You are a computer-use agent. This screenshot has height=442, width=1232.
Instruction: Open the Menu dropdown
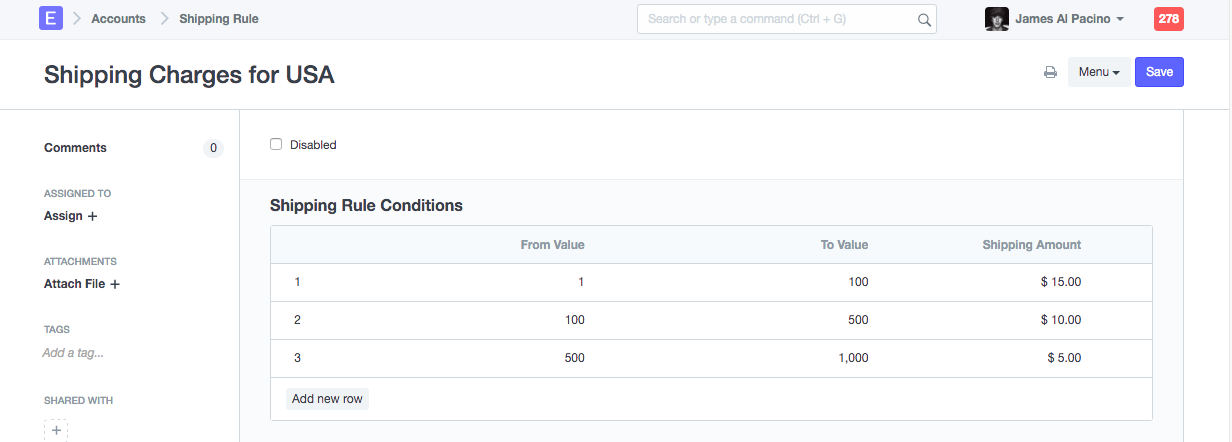pyautogui.click(x=1099, y=72)
